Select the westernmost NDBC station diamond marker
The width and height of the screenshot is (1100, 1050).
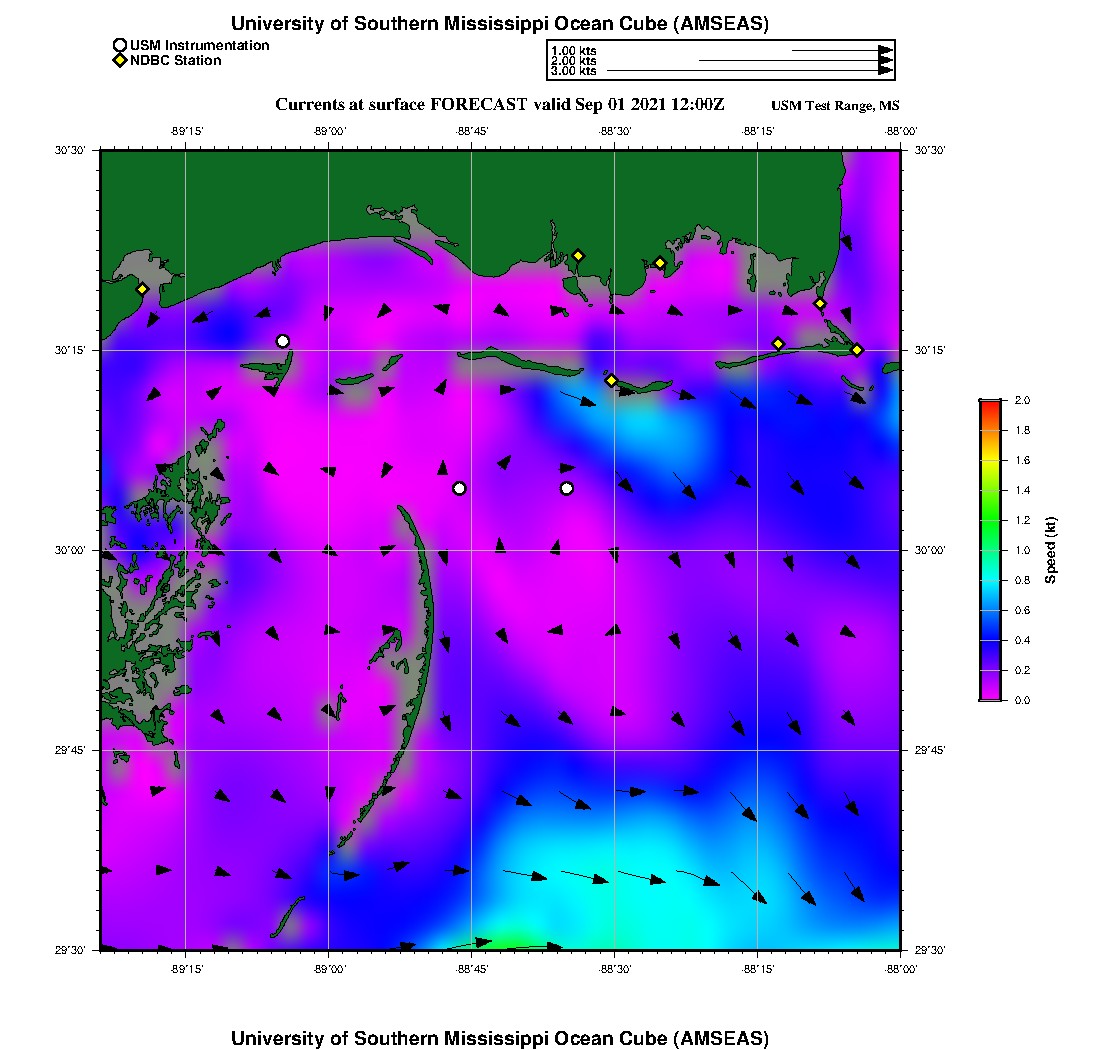(x=143, y=289)
